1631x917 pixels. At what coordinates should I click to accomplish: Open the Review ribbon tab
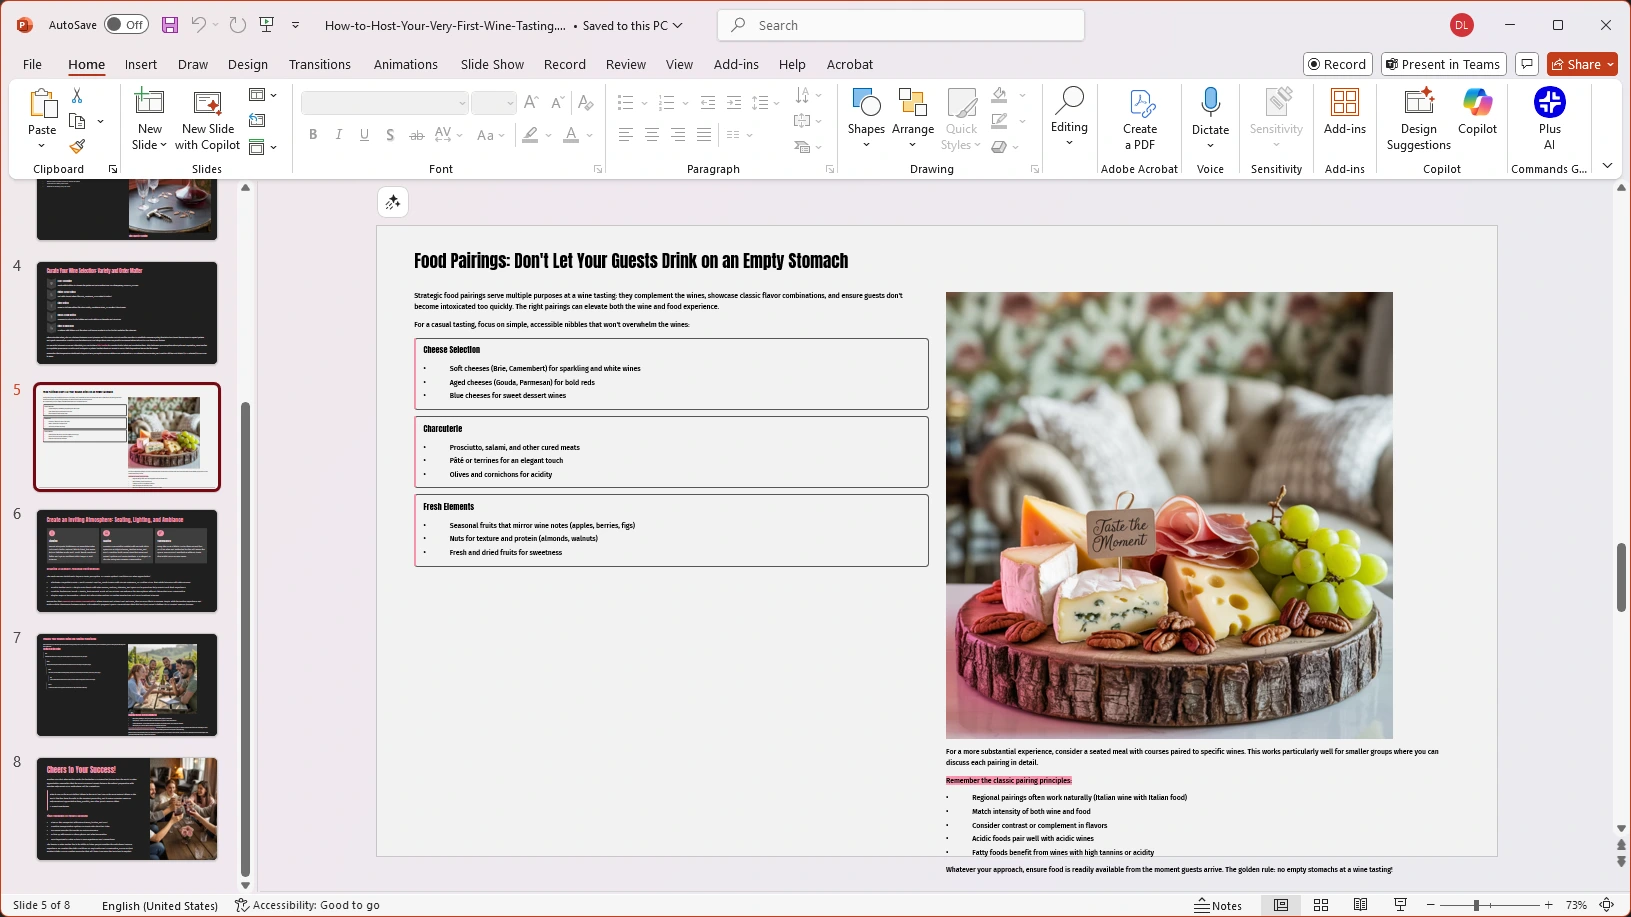[x=625, y=64]
